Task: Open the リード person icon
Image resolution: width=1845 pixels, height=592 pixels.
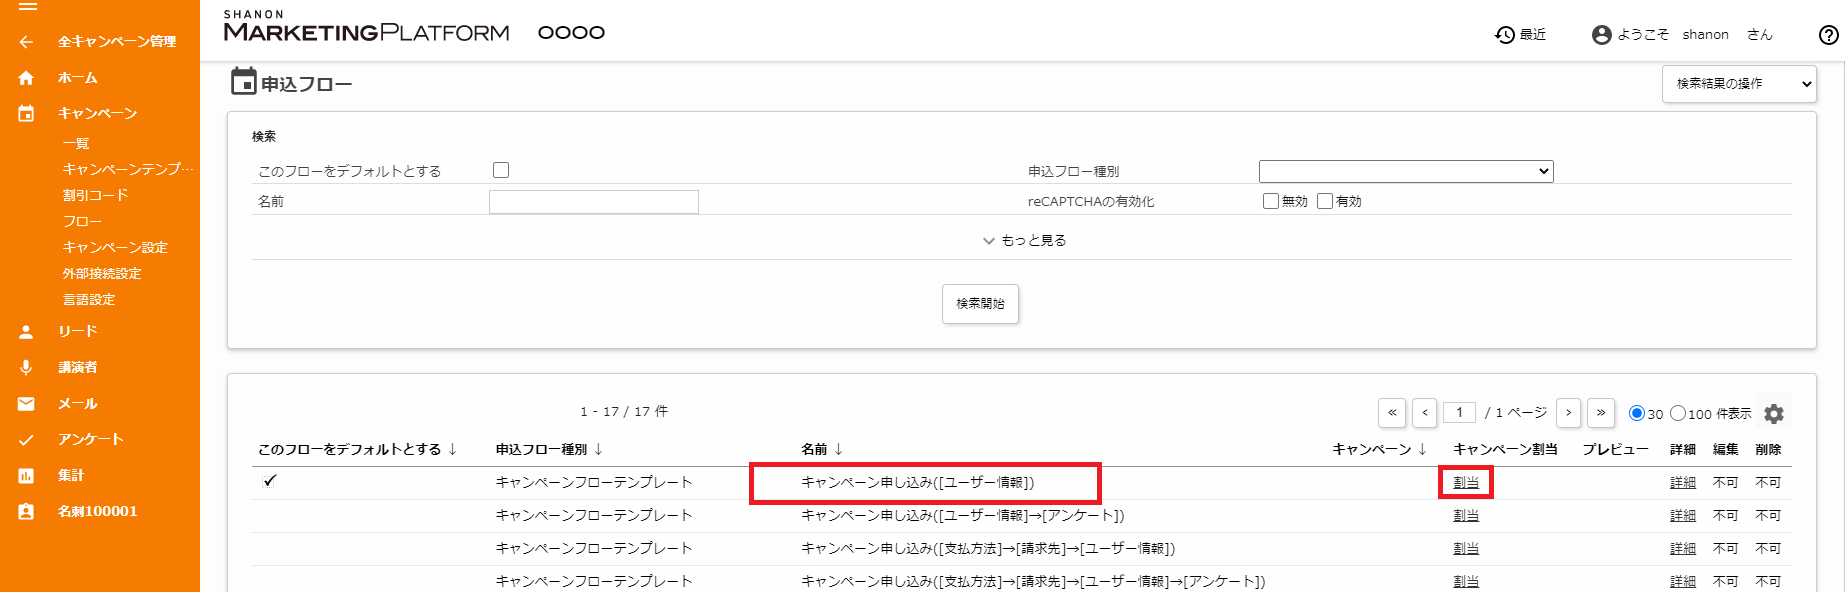Action: (26, 332)
